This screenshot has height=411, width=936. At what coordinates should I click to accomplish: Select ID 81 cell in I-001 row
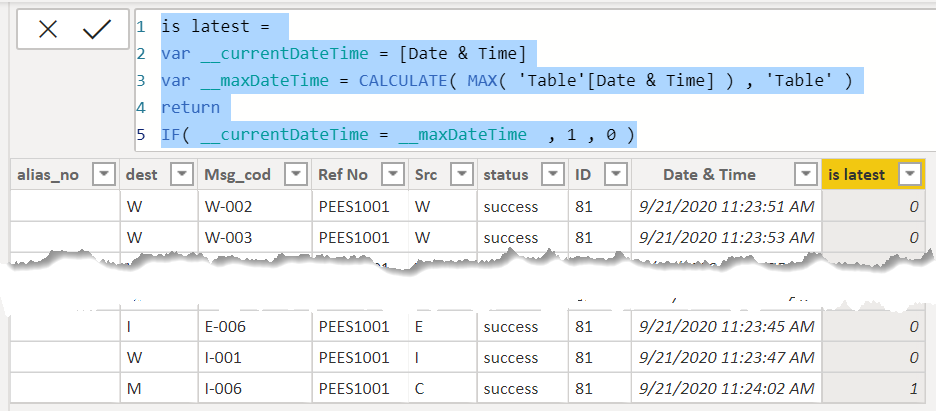pyautogui.click(x=599, y=357)
